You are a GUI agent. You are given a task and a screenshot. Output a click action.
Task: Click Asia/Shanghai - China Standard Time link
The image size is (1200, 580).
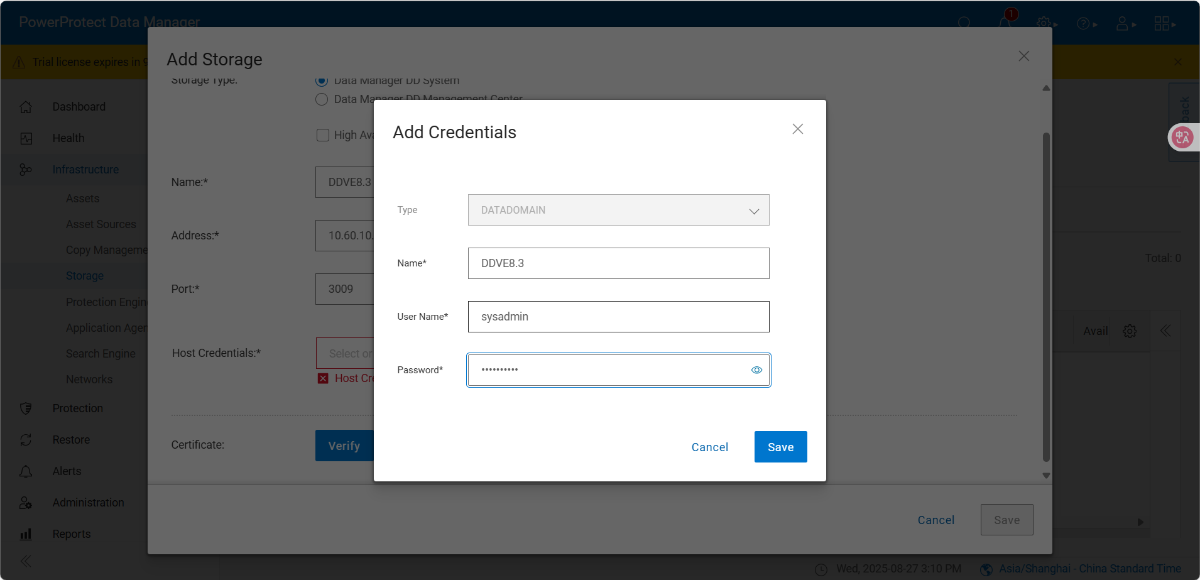1090,569
